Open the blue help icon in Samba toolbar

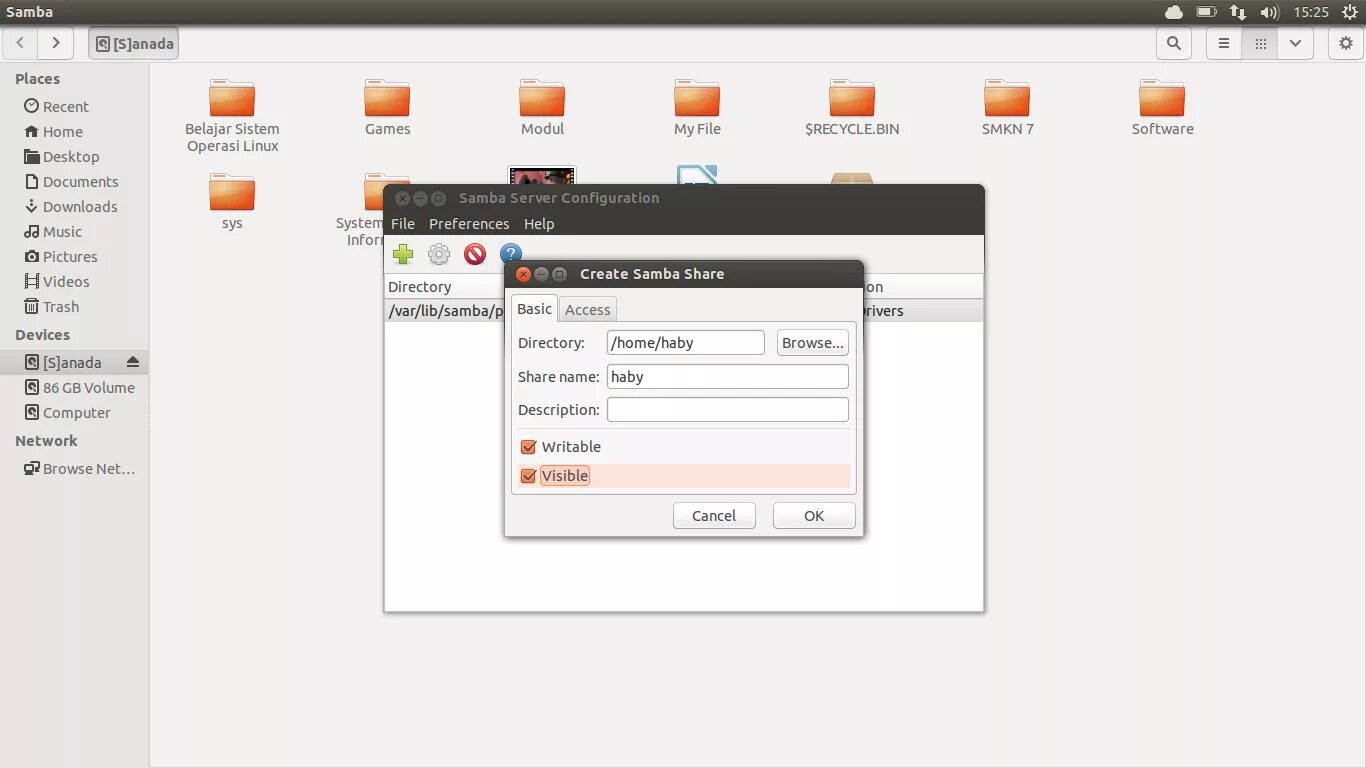pyautogui.click(x=511, y=254)
